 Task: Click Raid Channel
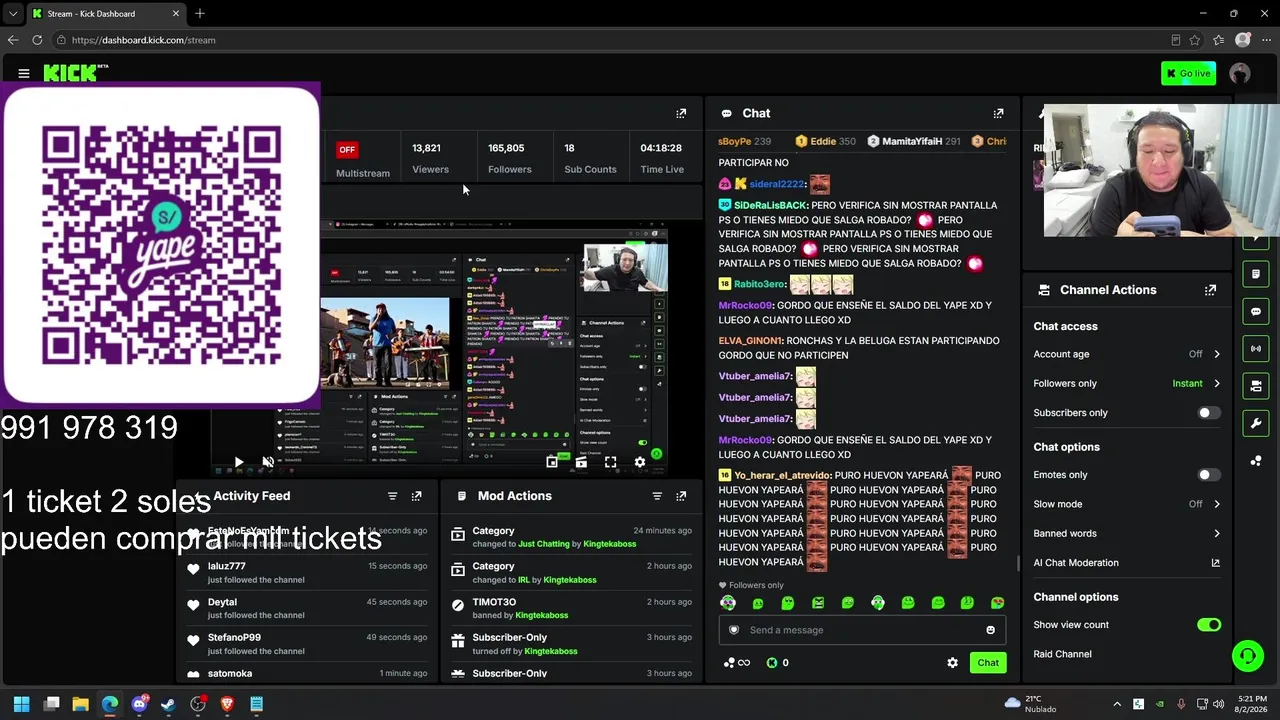click(x=1062, y=654)
